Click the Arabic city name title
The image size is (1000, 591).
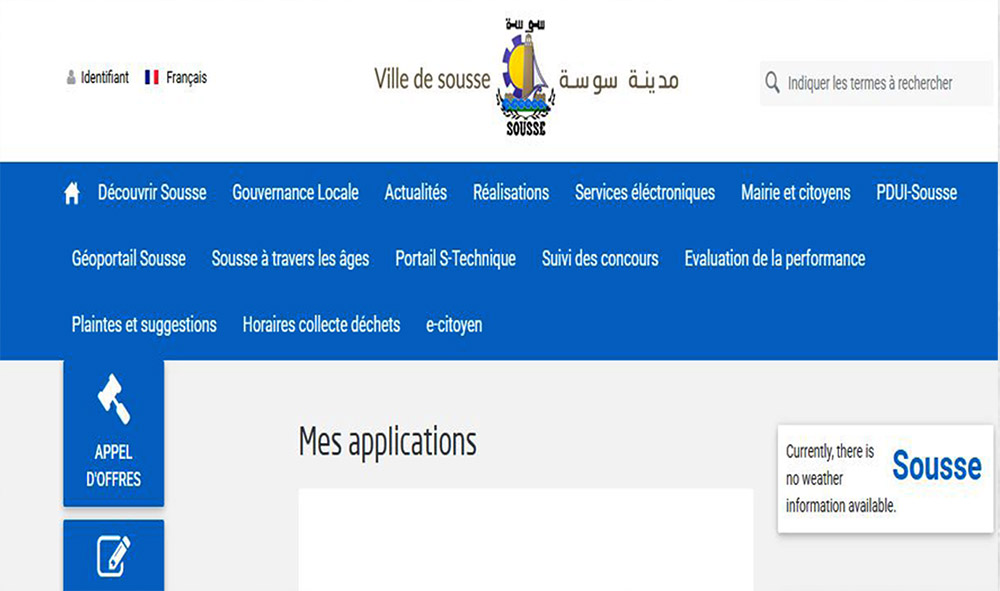coord(619,80)
